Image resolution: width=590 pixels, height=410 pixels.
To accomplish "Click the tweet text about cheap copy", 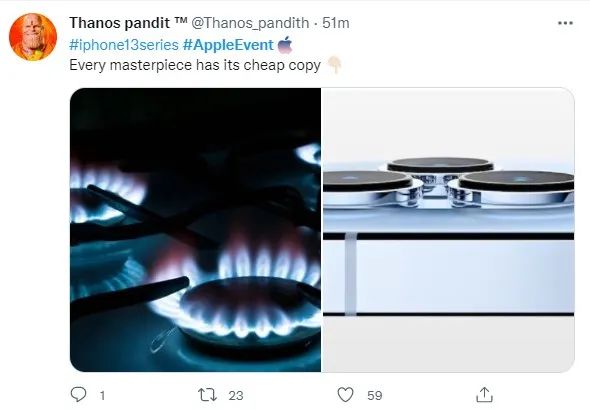I will pyautogui.click(x=195, y=65).
